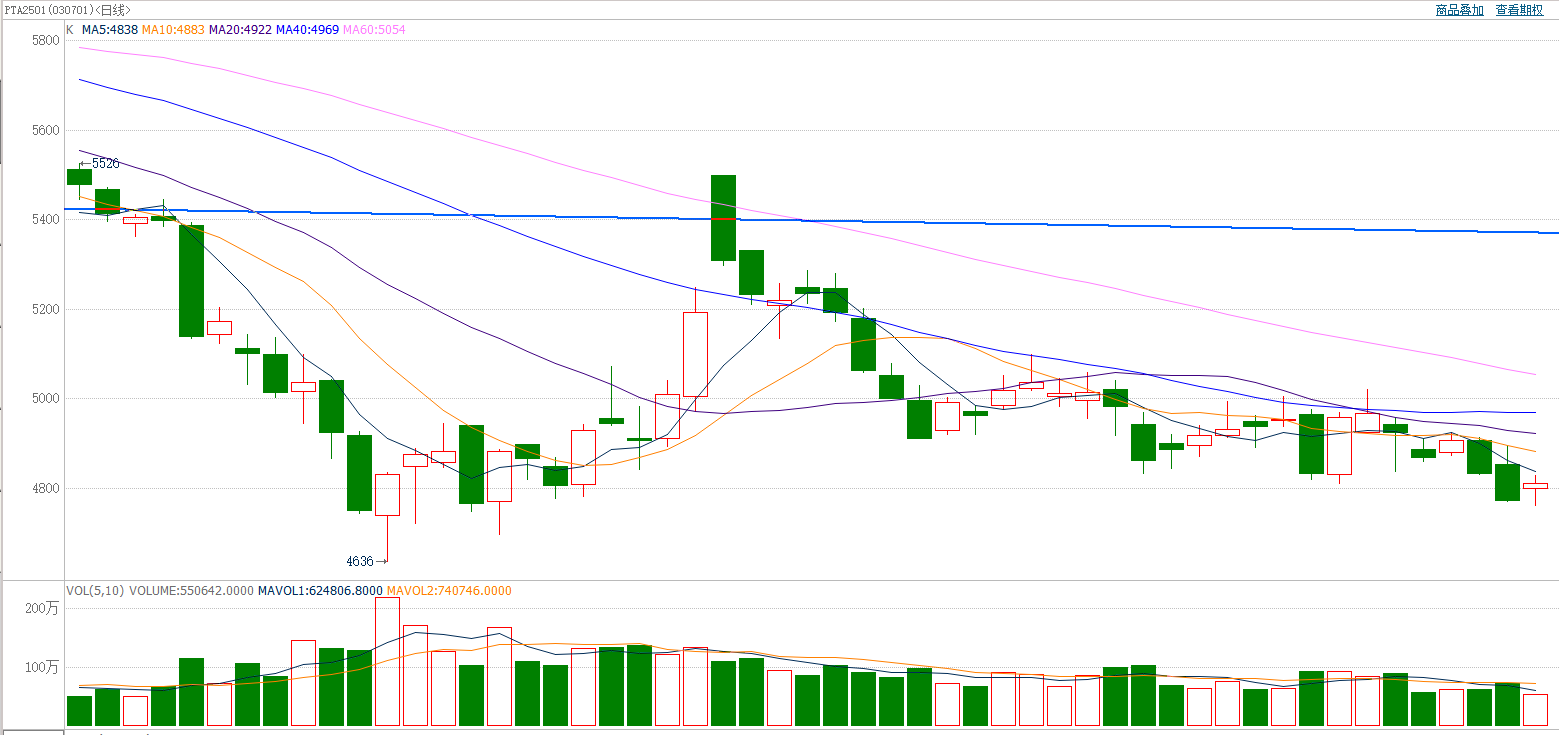Open the 商品叠加 link
The width and height of the screenshot is (1559, 735).
pos(1459,10)
